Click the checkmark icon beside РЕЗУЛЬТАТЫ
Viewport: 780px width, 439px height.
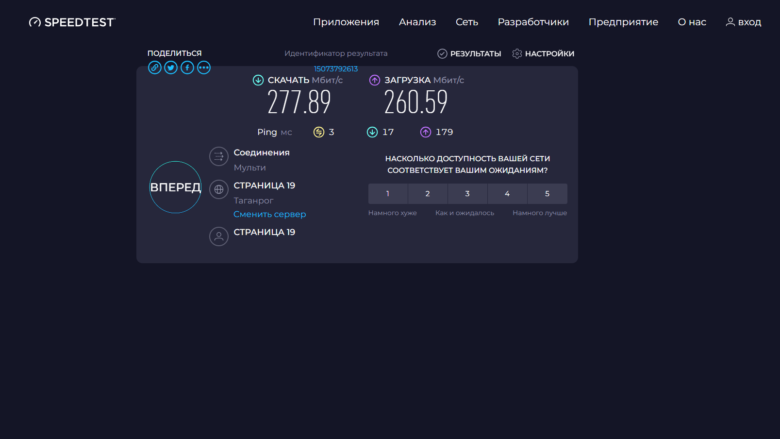click(x=442, y=54)
